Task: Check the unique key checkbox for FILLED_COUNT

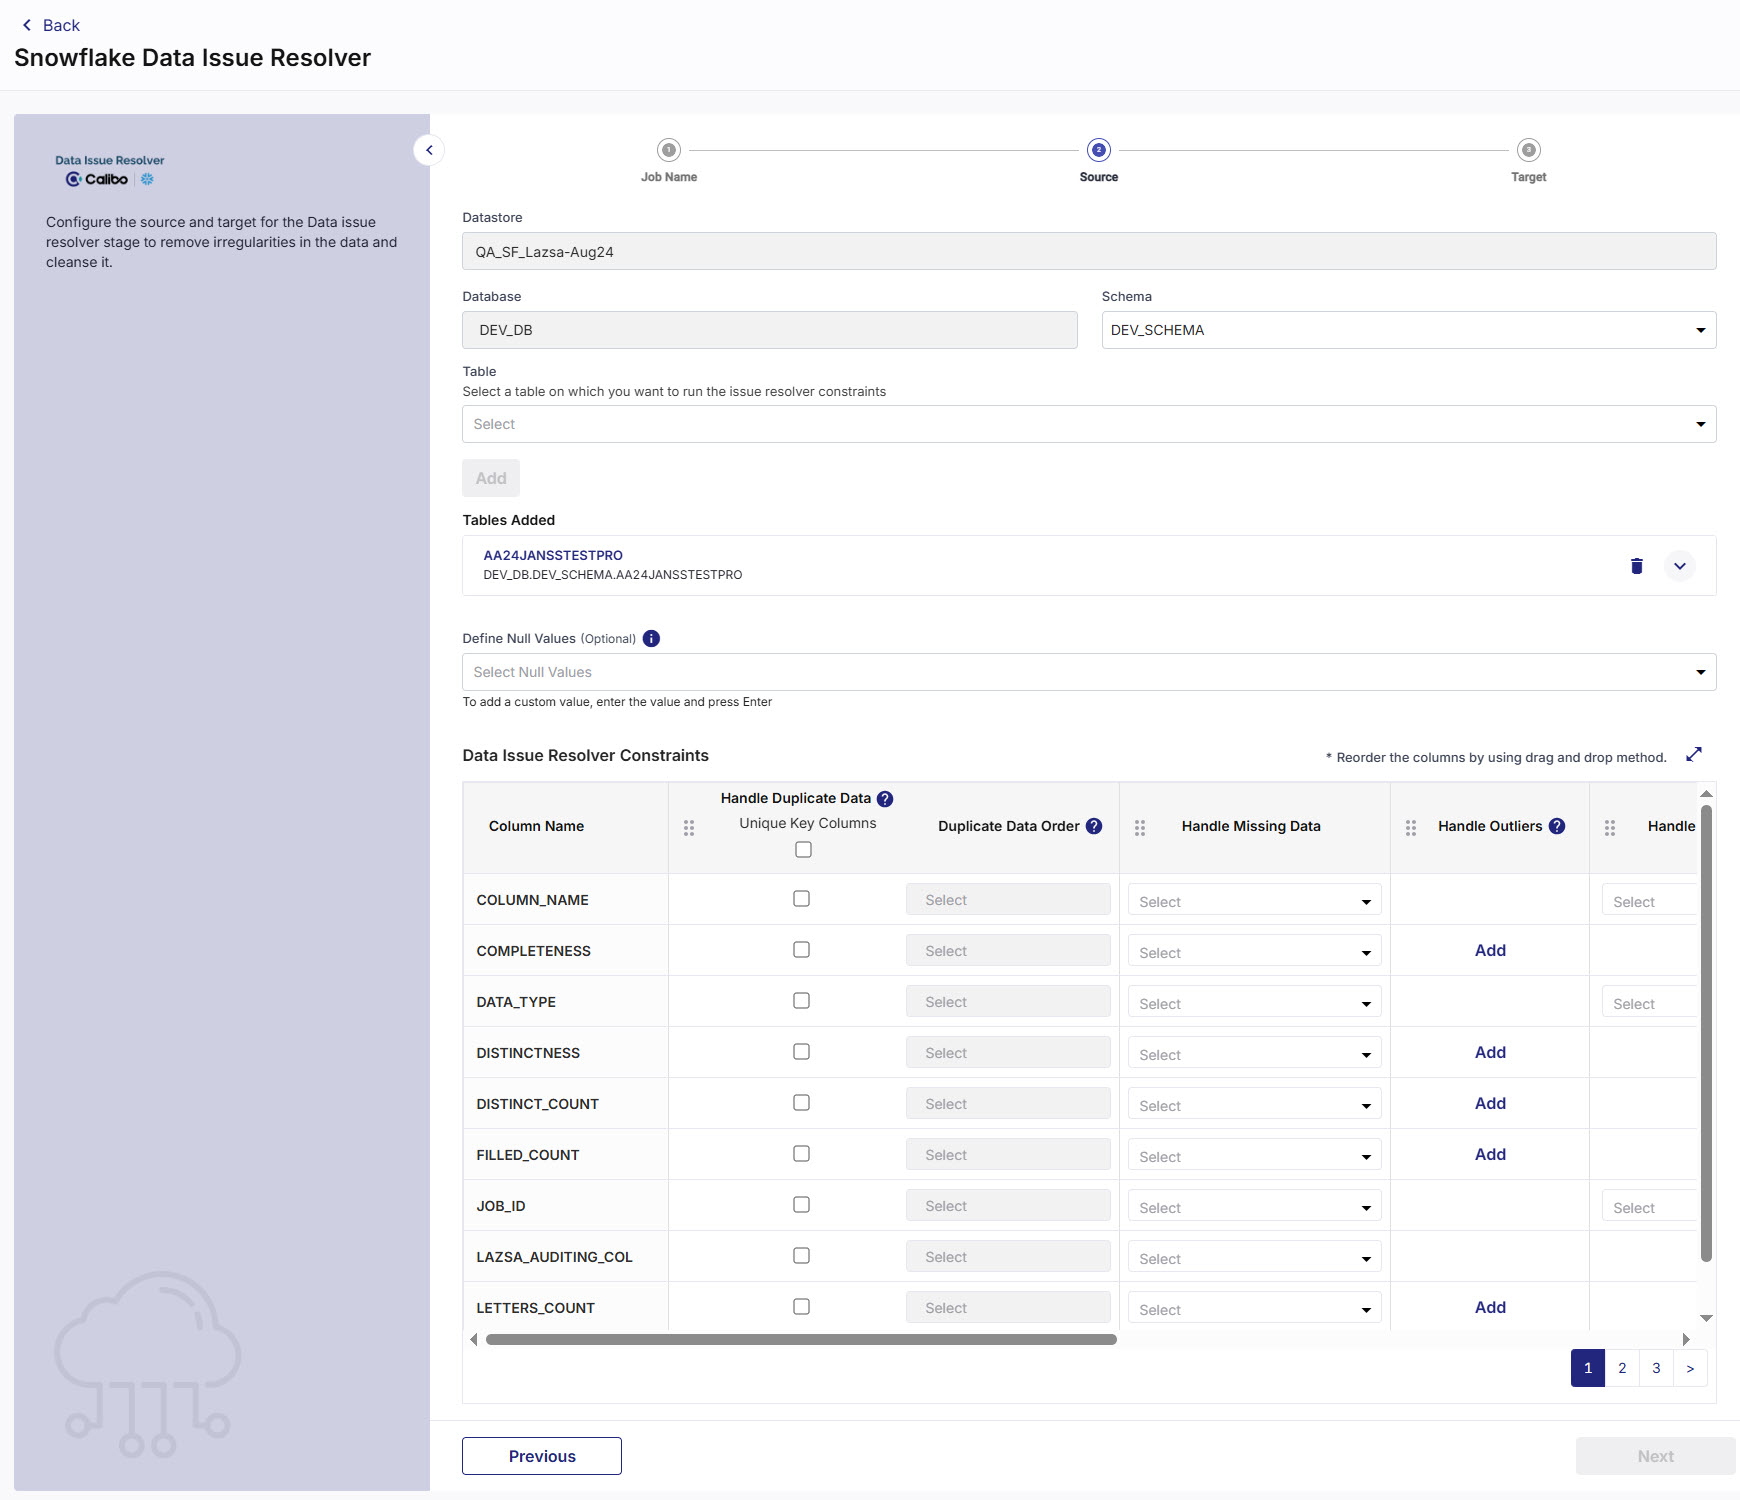Action: (801, 1153)
